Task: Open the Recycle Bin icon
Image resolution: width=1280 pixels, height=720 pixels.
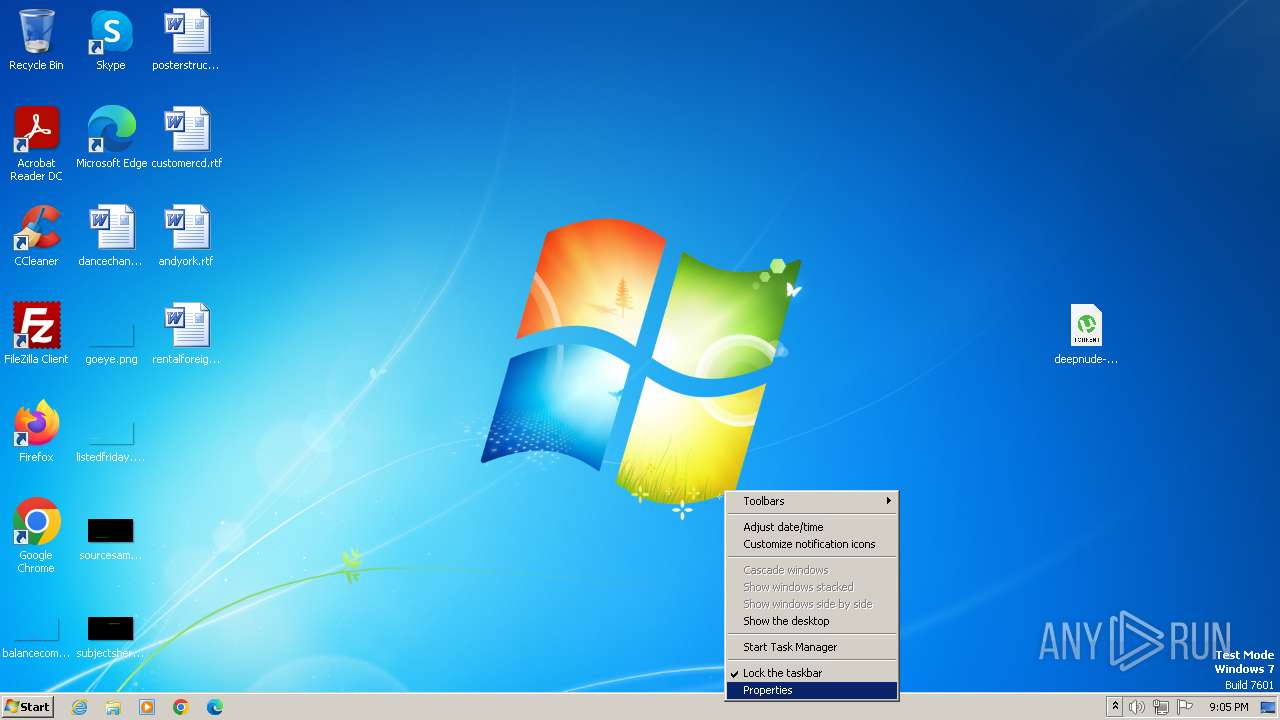Action: [36, 40]
